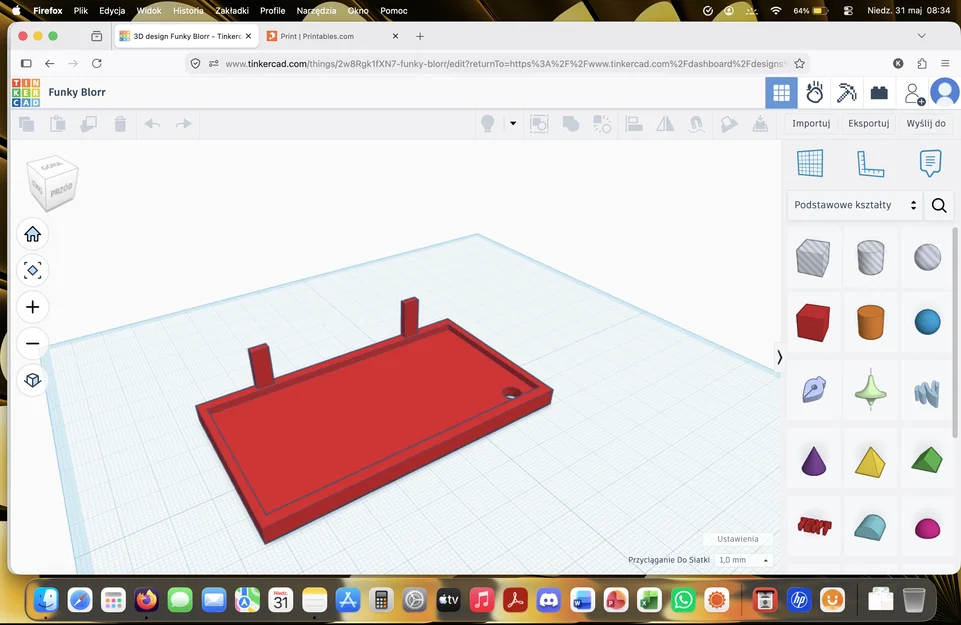Viewport: 961px width, 625px height.
Task: Click the Wyślij do button
Action: (925, 124)
